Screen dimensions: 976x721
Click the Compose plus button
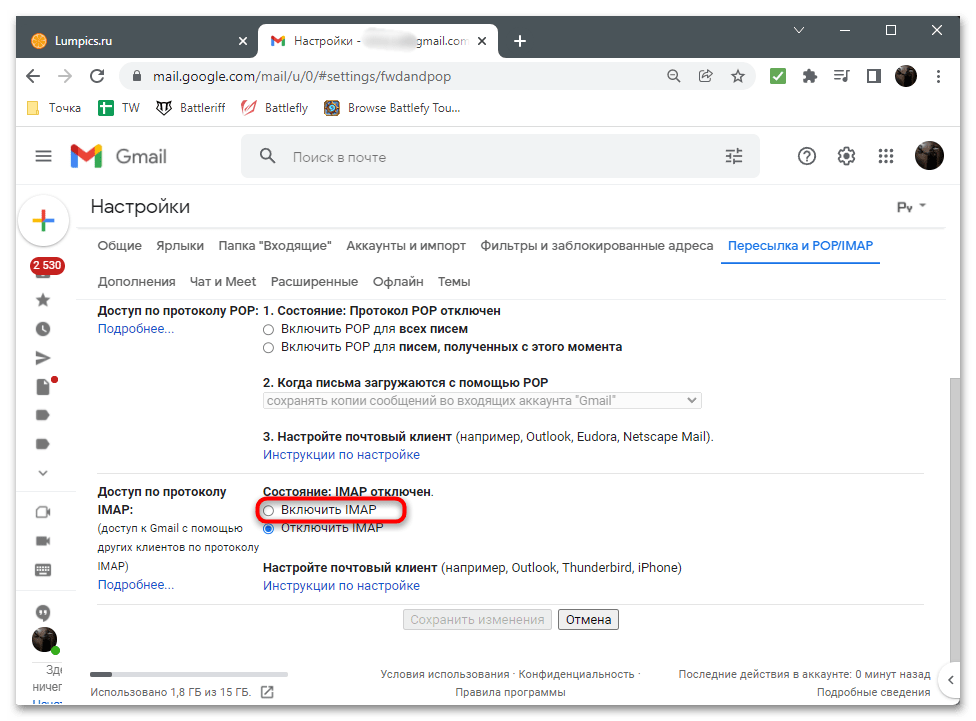(44, 221)
